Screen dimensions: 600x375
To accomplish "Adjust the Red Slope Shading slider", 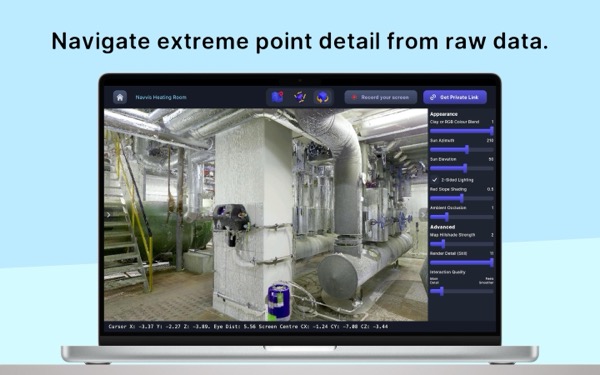I will point(461,198).
